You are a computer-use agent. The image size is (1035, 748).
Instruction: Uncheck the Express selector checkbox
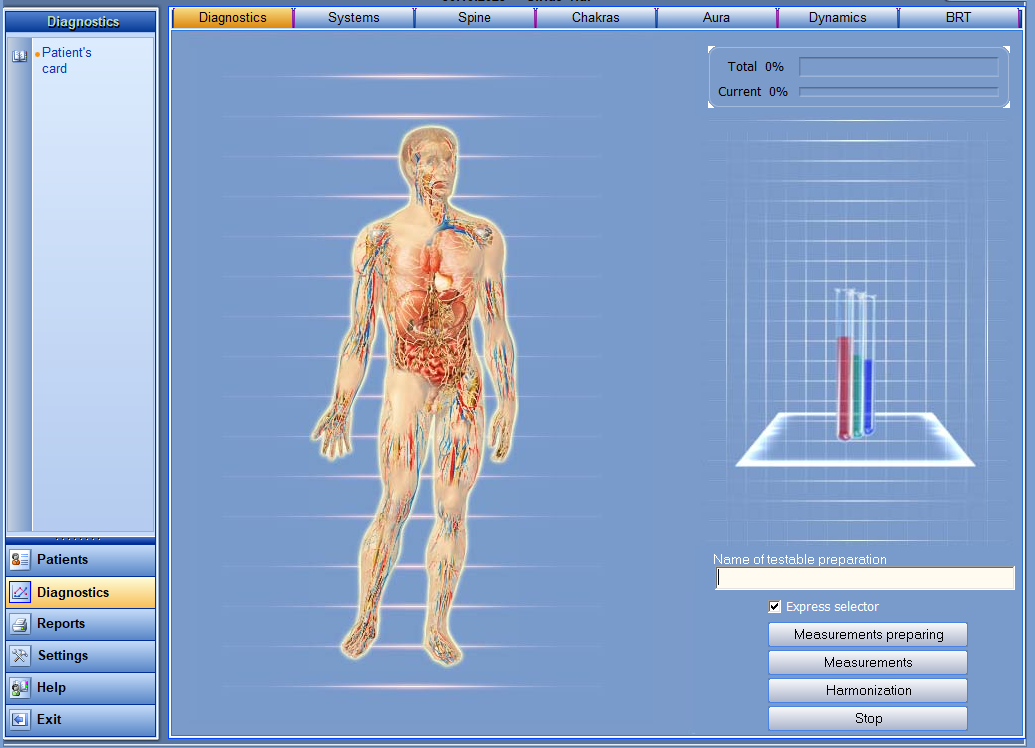(775, 607)
